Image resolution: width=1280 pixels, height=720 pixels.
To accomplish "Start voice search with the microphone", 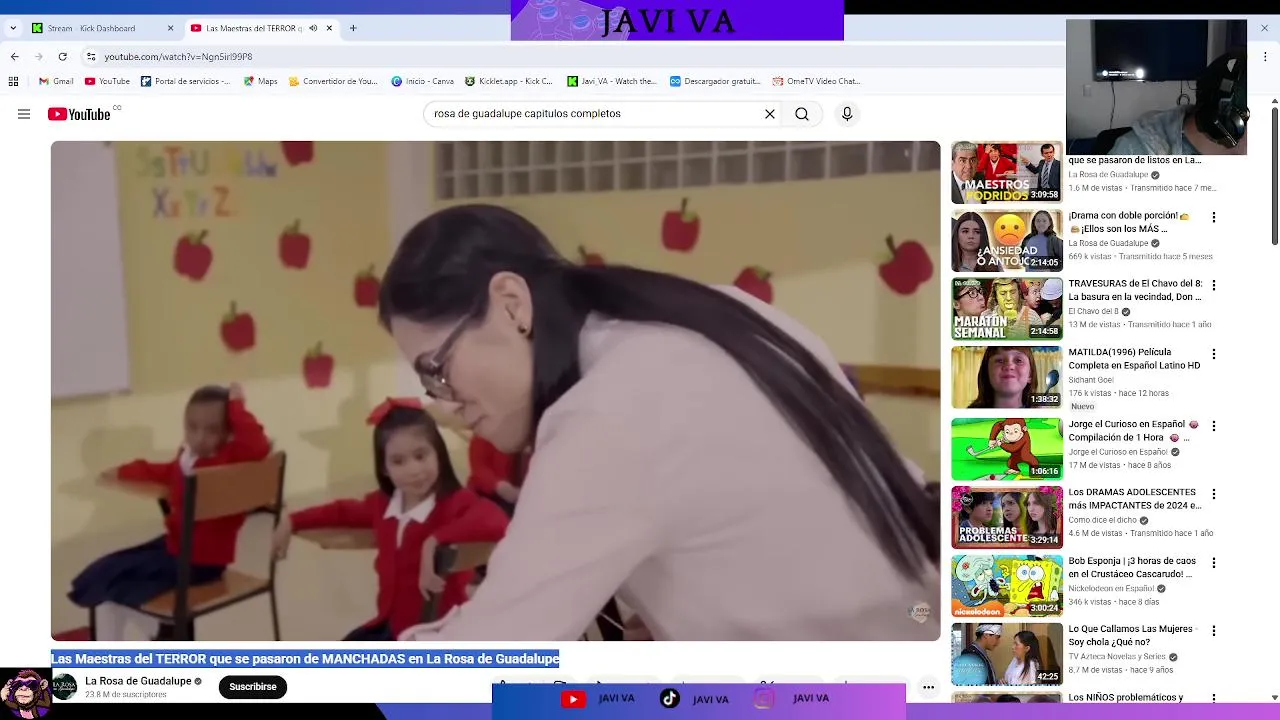I will pos(847,114).
